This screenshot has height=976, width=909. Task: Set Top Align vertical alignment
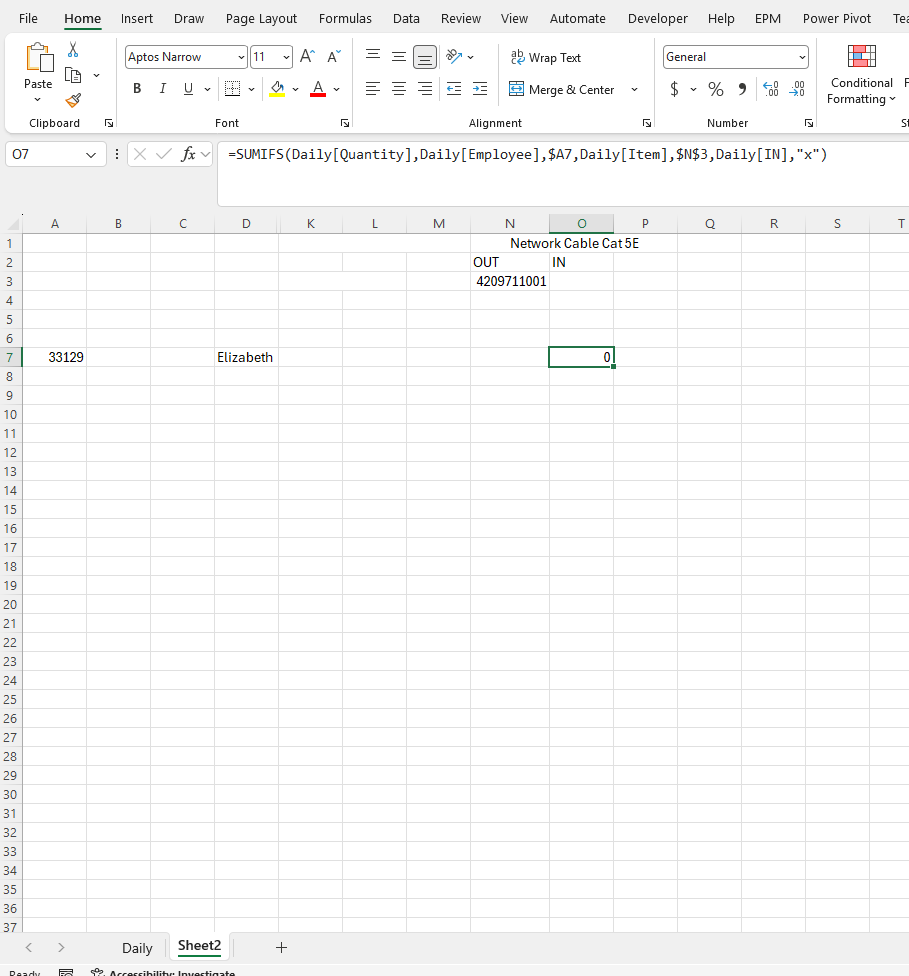pyautogui.click(x=373, y=57)
